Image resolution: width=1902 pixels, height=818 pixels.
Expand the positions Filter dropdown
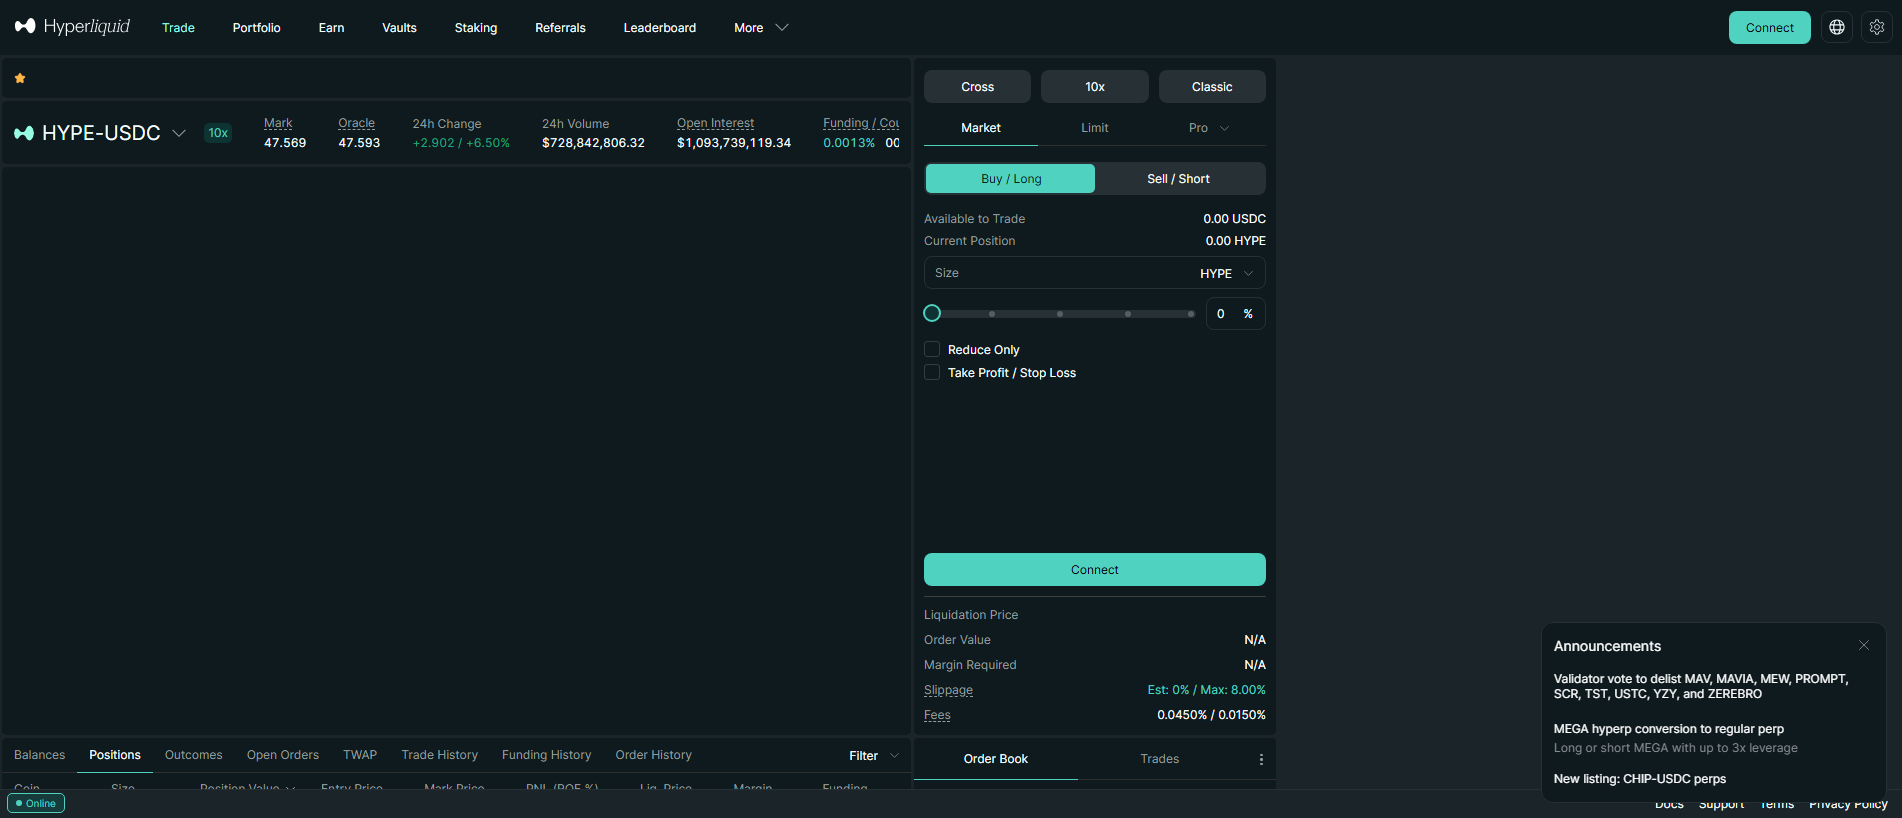874,756
